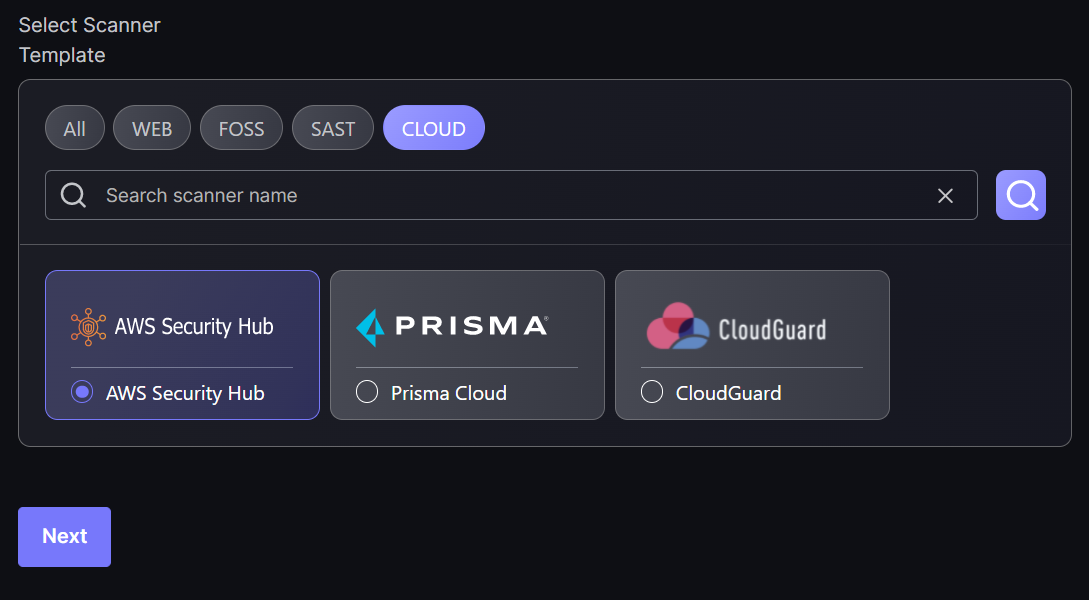Select the AWS Security Hub radio button
This screenshot has height=600, width=1089.
[x=82, y=392]
